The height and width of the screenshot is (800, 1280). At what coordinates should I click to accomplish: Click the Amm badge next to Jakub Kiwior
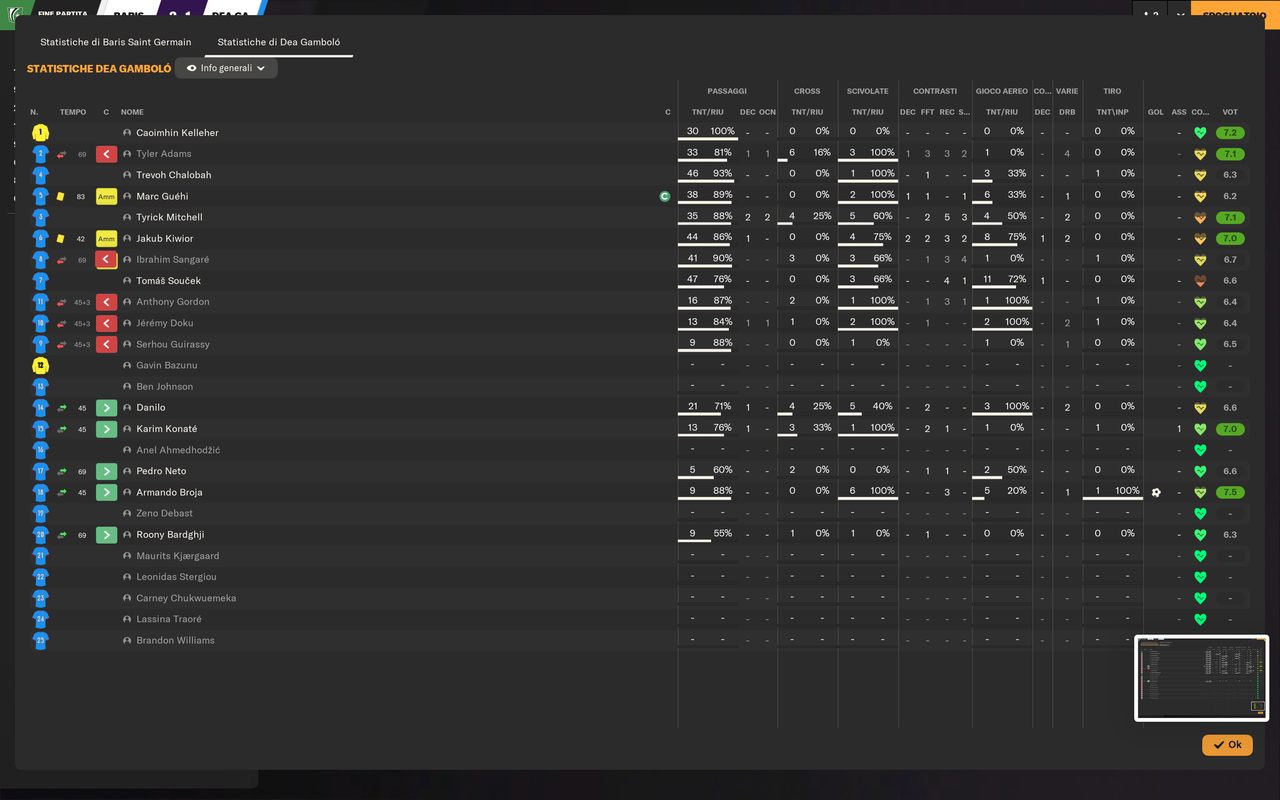pyautogui.click(x=107, y=239)
